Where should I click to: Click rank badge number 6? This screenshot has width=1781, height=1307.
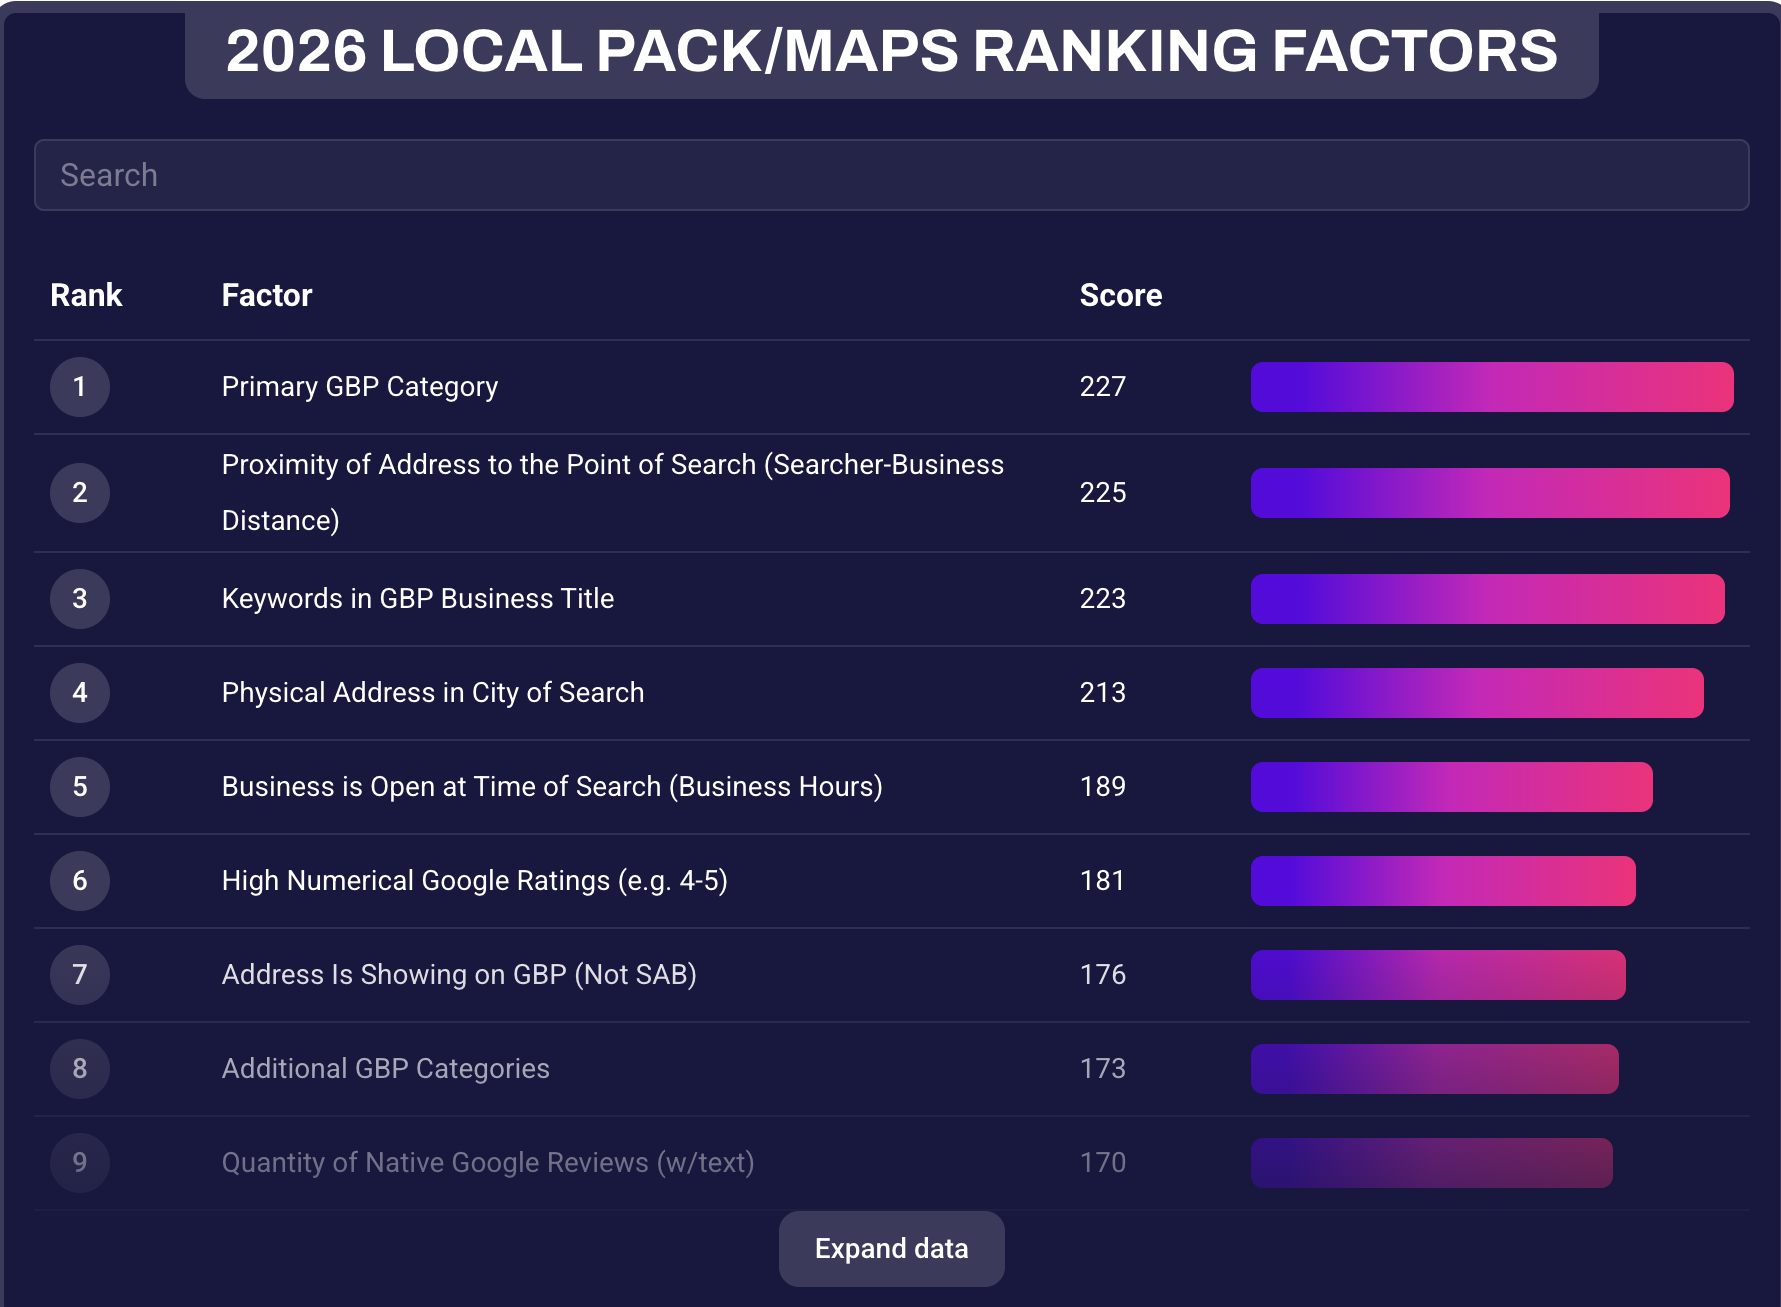[x=80, y=881]
